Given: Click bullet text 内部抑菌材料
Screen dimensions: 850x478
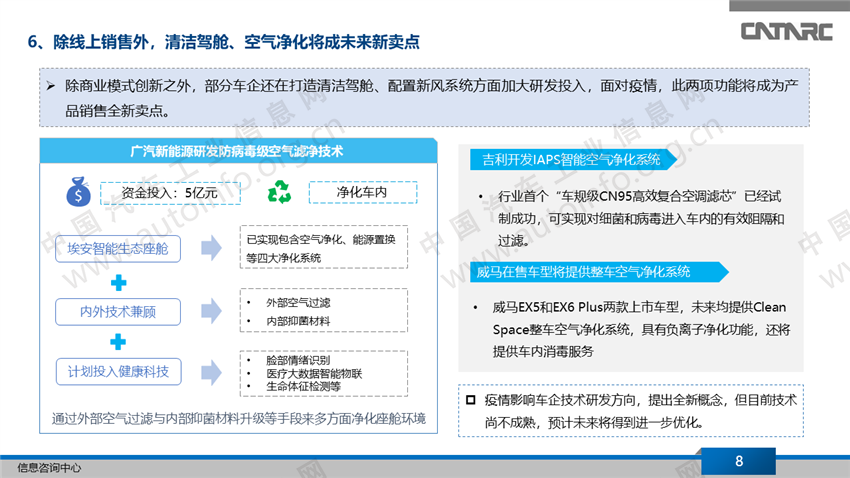Looking at the screenshot, I should (x=298, y=321).
